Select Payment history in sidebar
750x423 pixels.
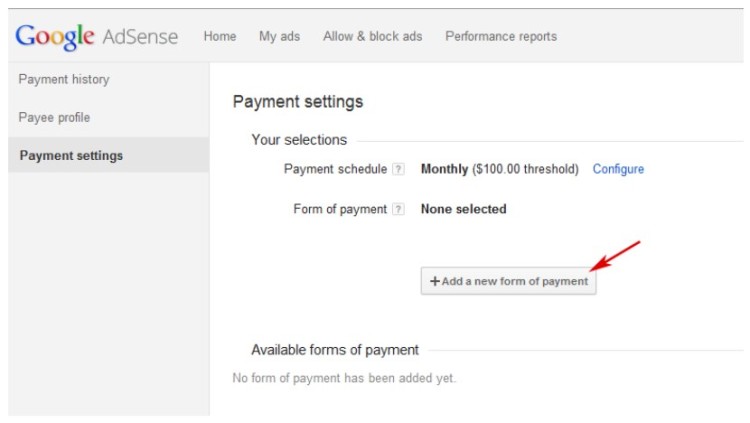pos(64,79)
